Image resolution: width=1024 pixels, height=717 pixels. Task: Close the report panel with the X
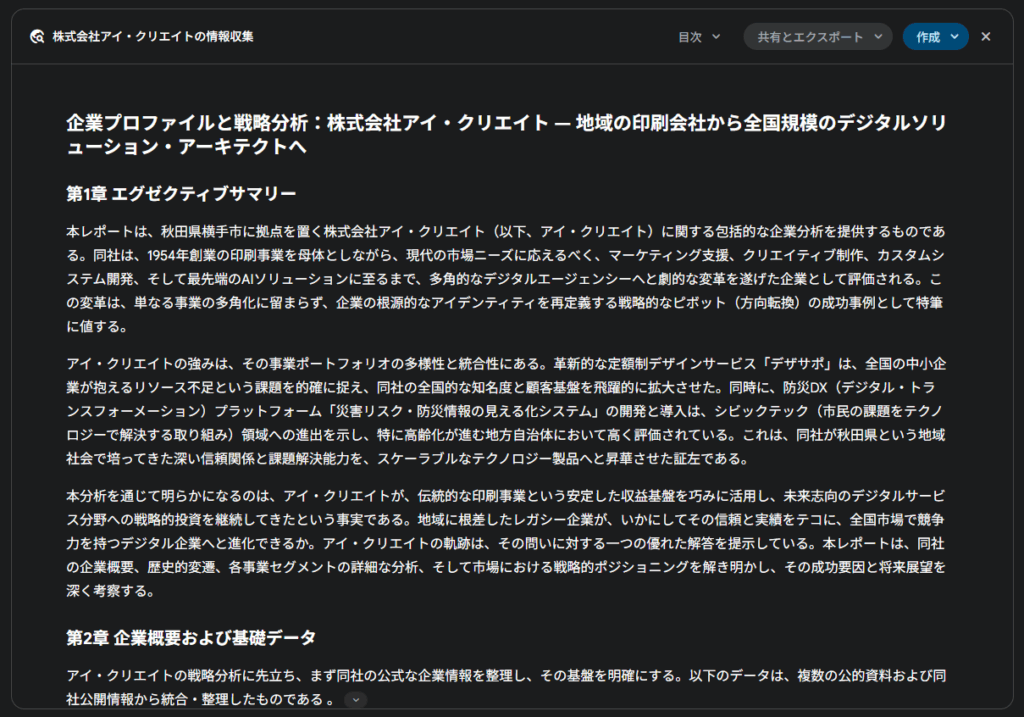pyautogui.click(x=985, y=37)
